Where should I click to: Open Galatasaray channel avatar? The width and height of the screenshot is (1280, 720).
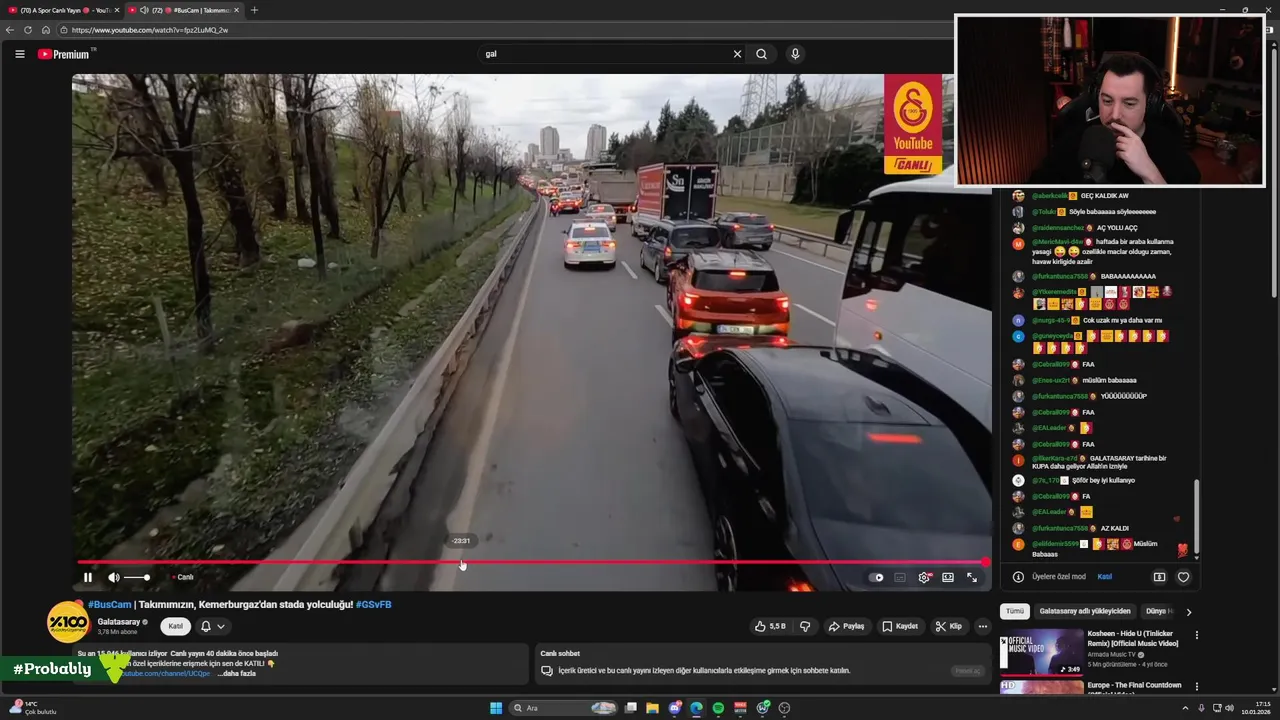click(68, 621)
